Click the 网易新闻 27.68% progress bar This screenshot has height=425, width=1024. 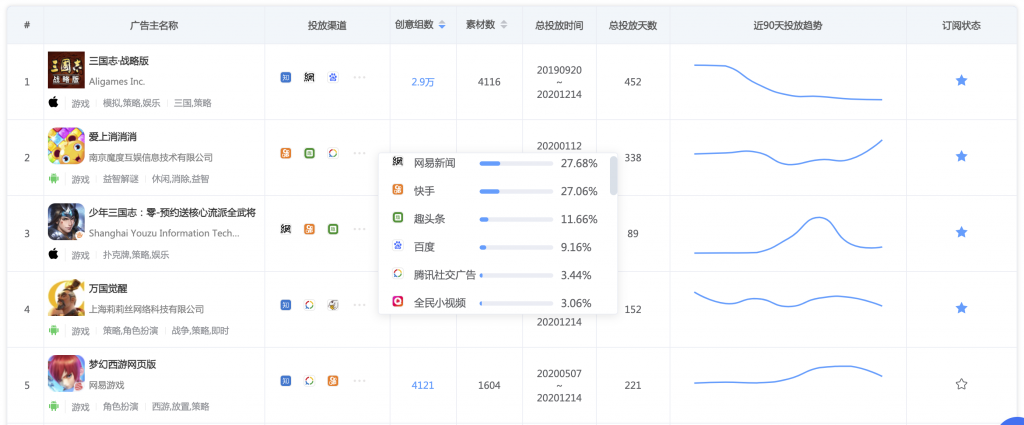pyautogui.click(x=516, y=163)
